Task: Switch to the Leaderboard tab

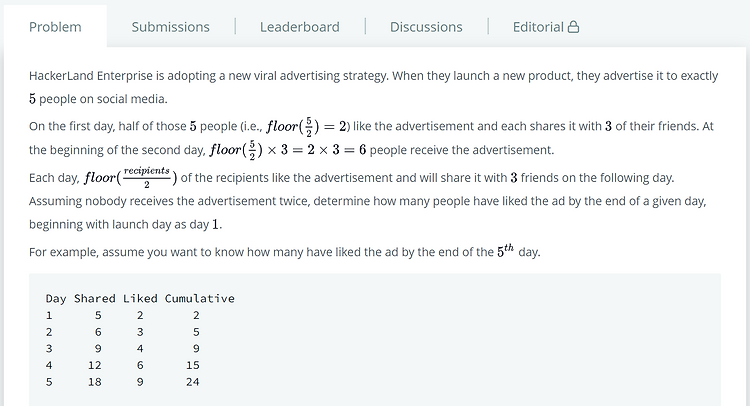Action: click(299, 27)
